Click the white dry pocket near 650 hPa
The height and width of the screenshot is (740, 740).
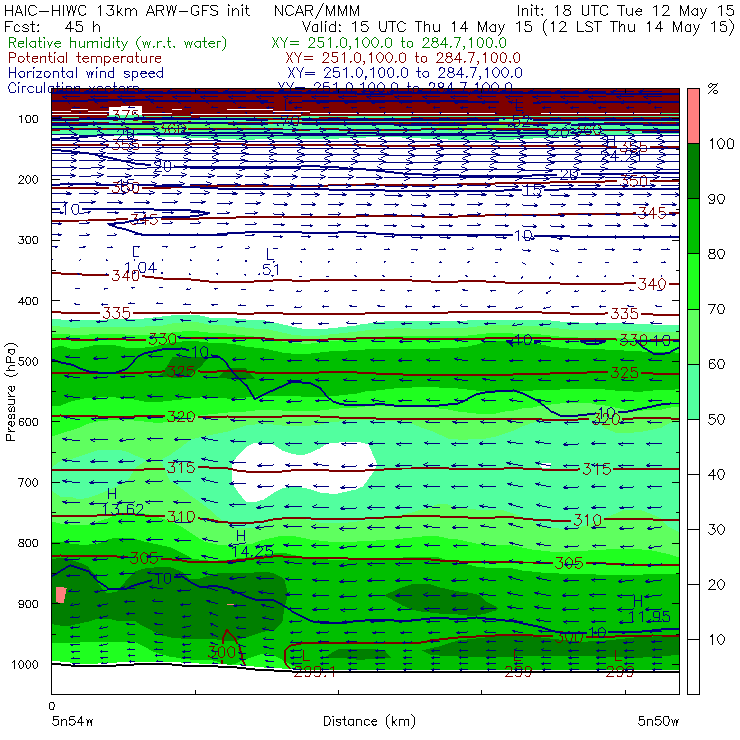point(304,472)
